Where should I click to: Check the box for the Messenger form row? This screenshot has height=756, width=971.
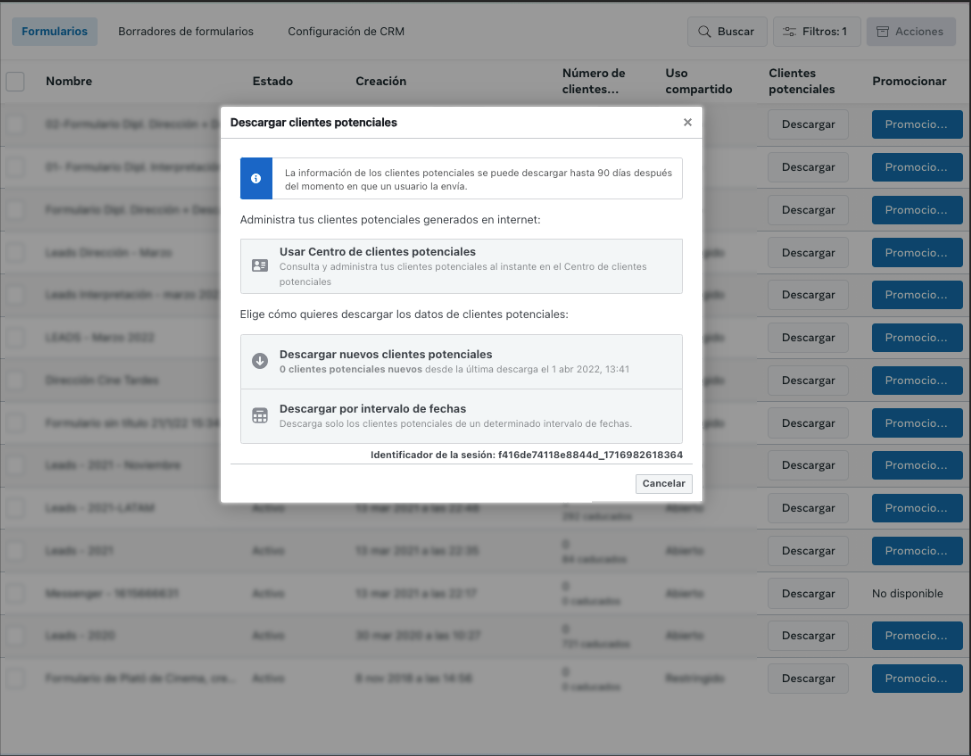tap(15, 593)
